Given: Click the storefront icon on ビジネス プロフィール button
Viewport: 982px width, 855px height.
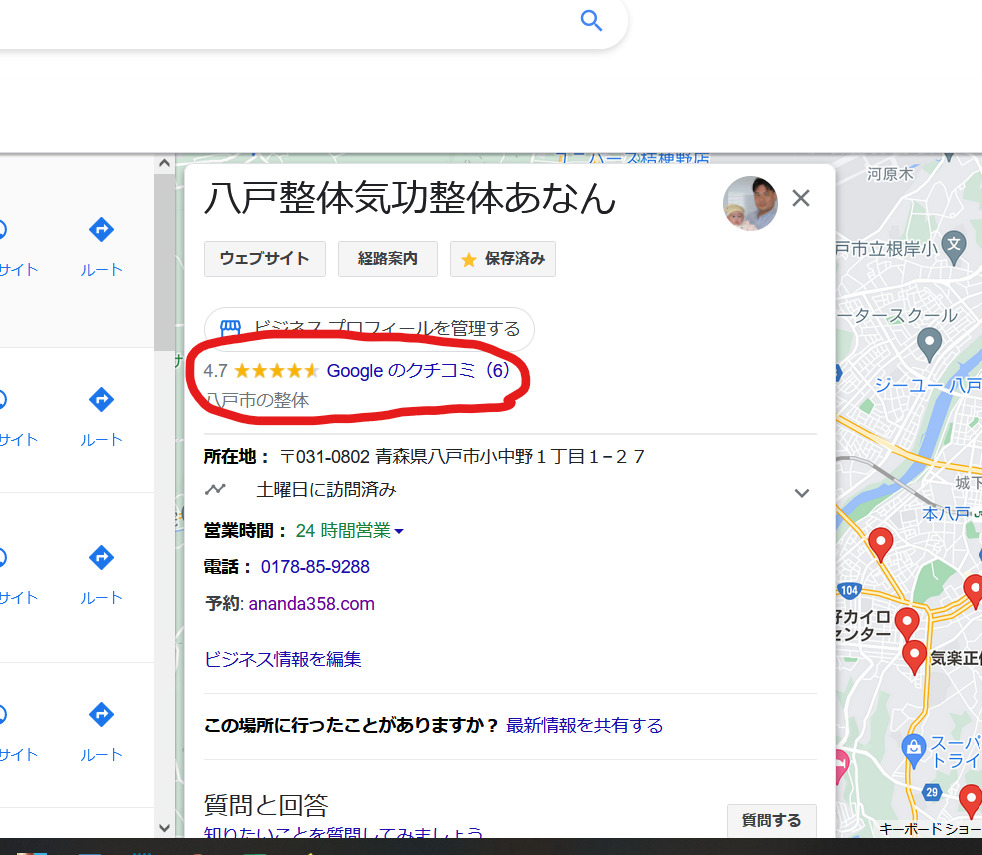Looking at the screenshot, I should [x=231, y=327].
